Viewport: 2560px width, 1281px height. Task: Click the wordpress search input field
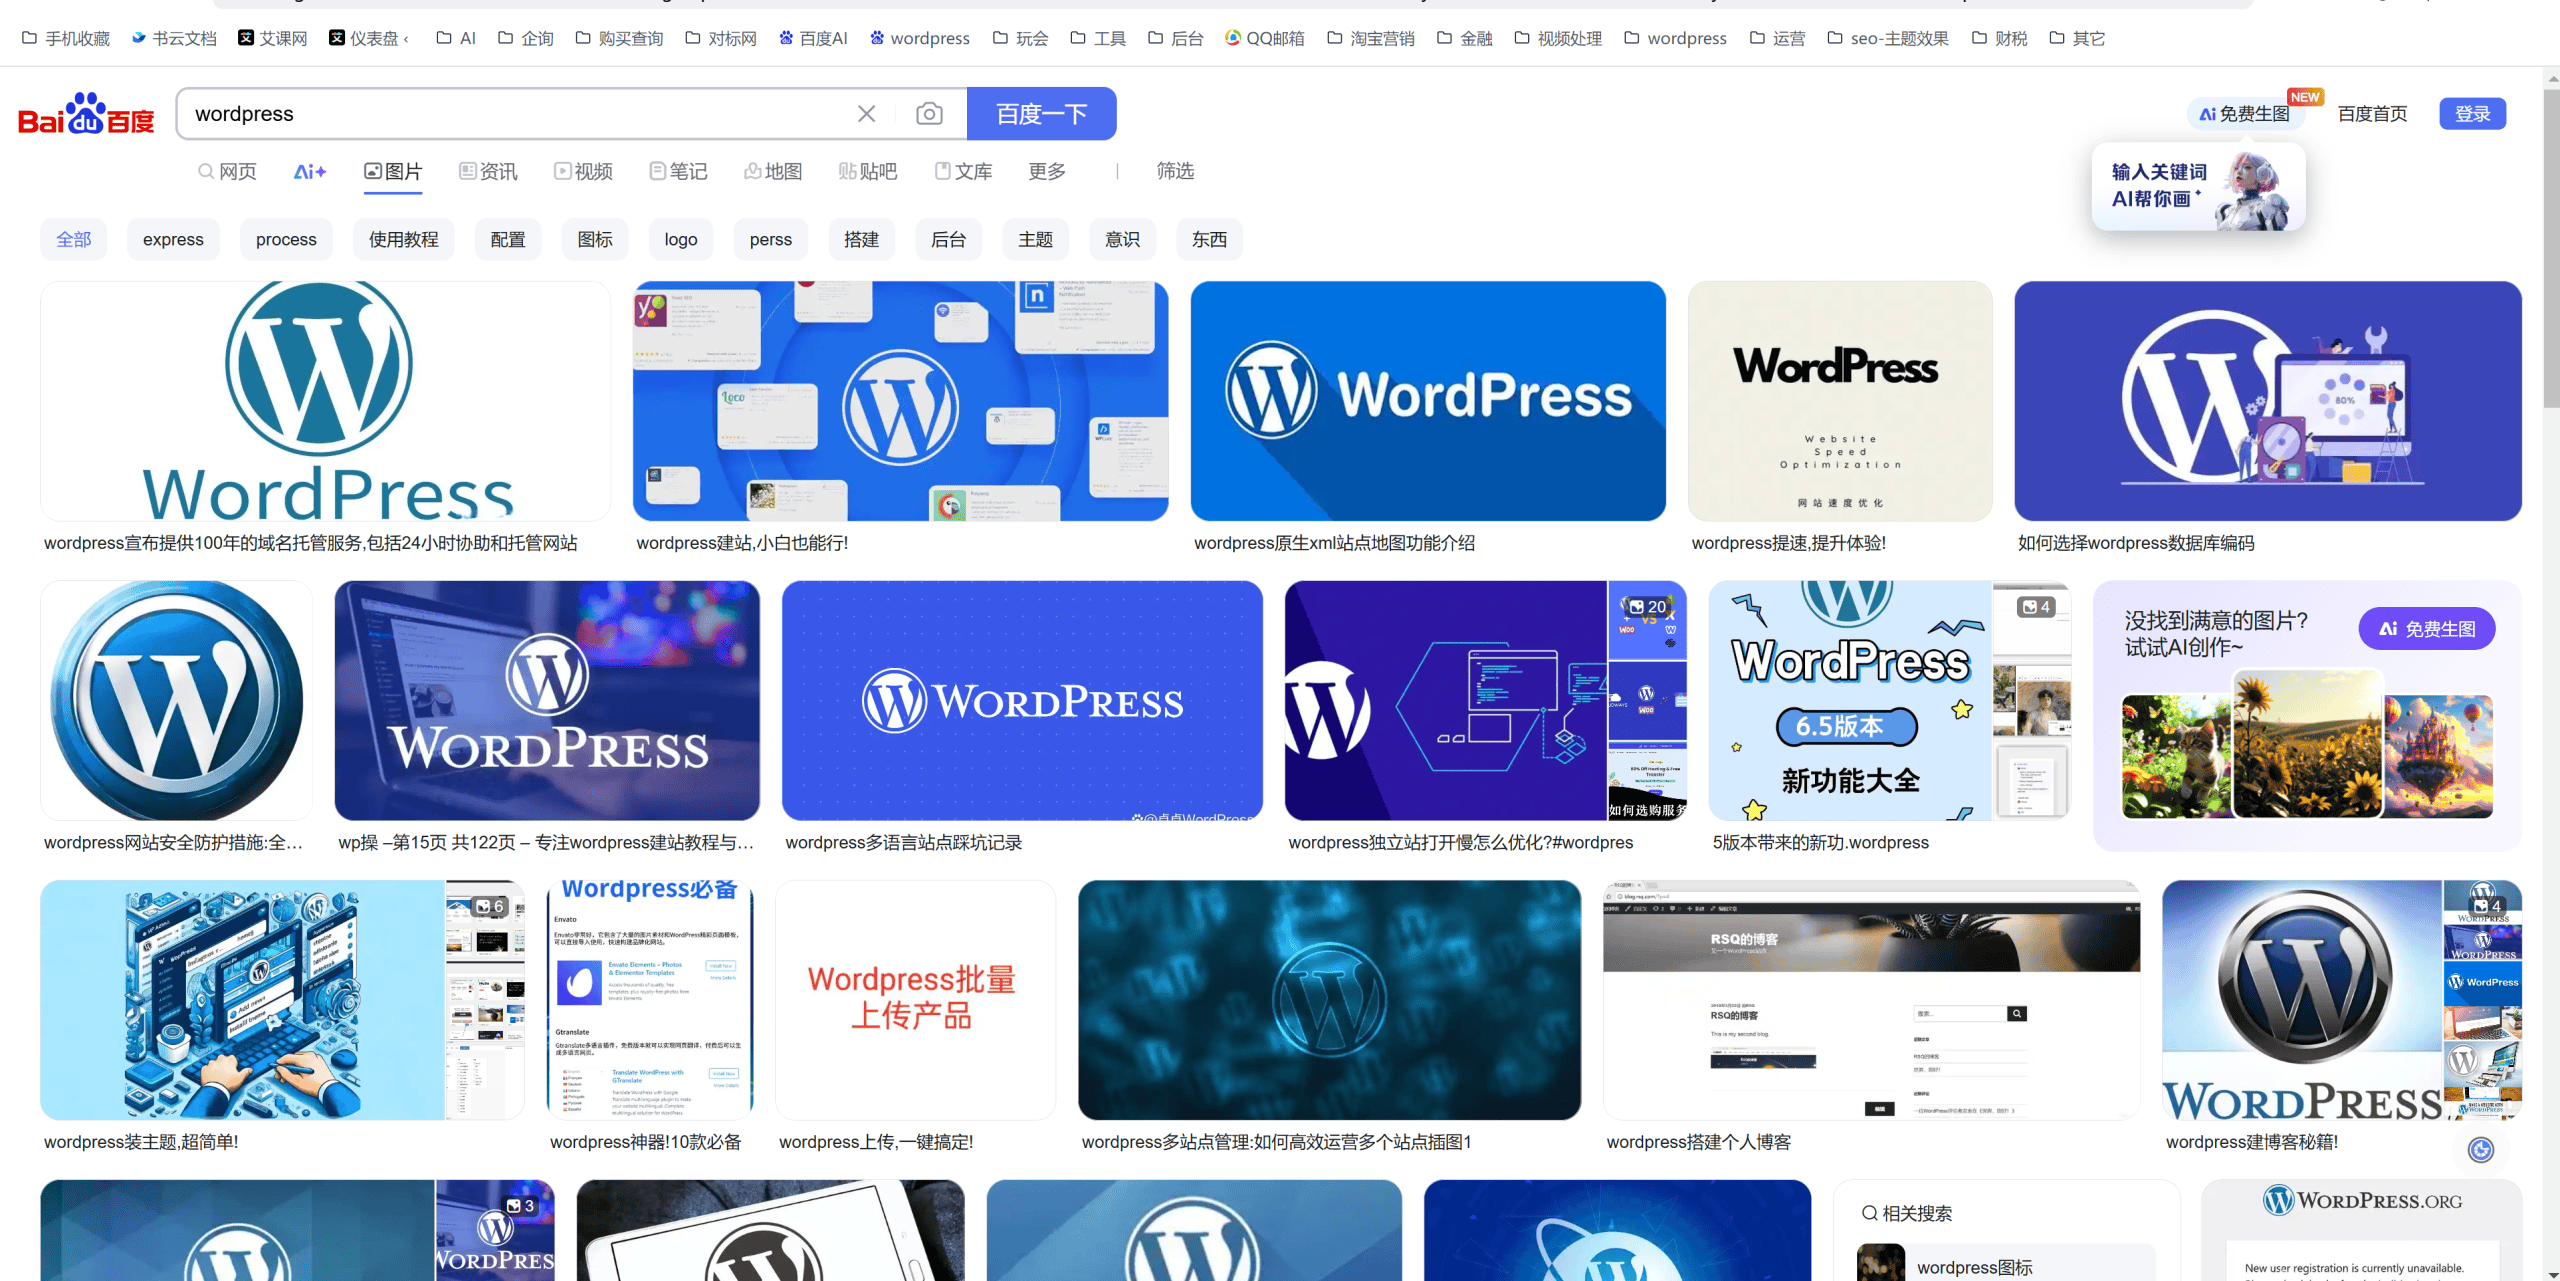pyautogui.click(x=515, y=114)
